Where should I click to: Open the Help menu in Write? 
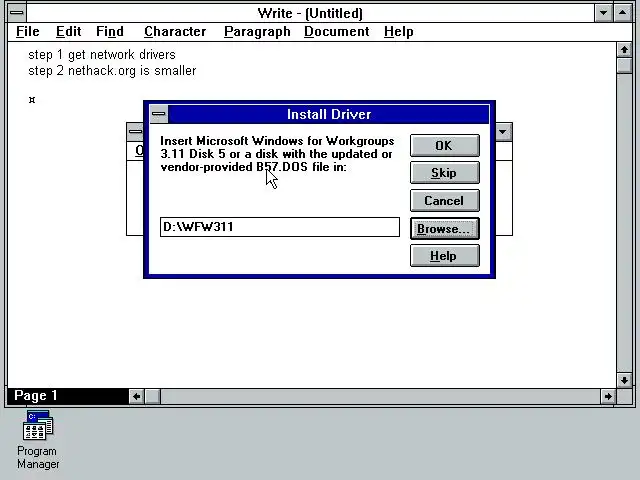tap(398, 31)
